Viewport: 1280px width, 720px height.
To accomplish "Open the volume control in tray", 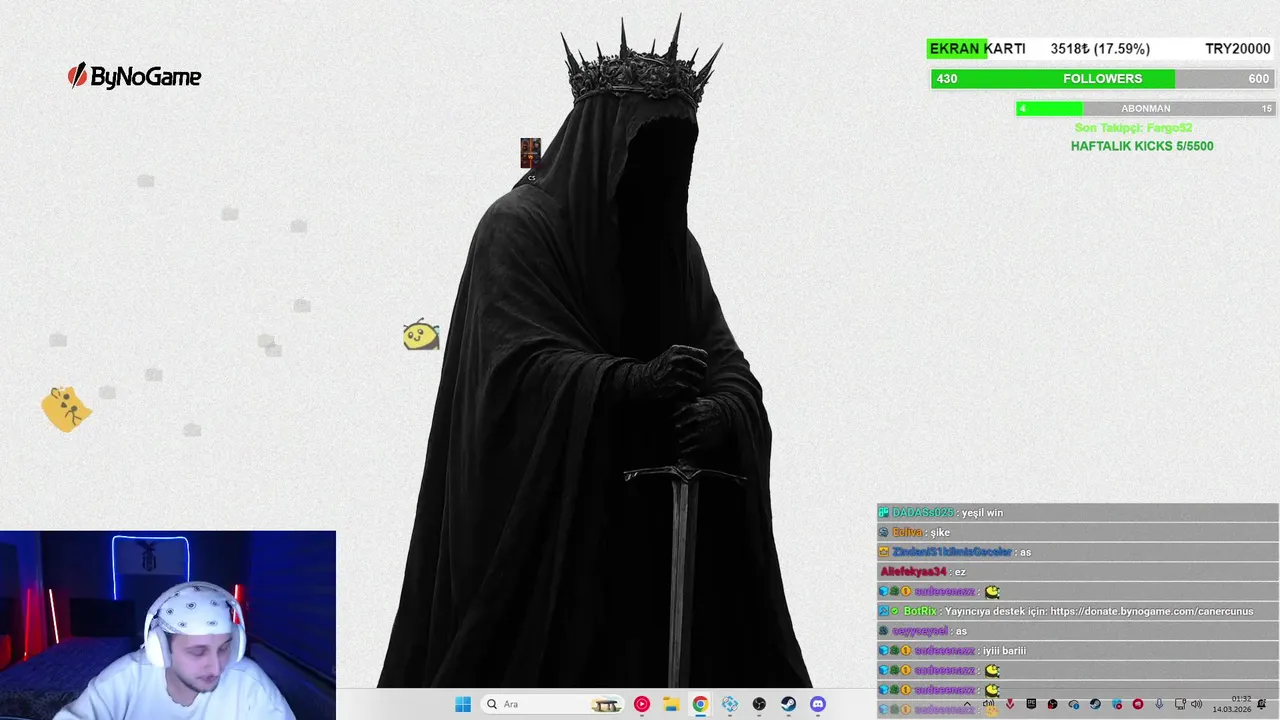I will tap(1196, 704).
